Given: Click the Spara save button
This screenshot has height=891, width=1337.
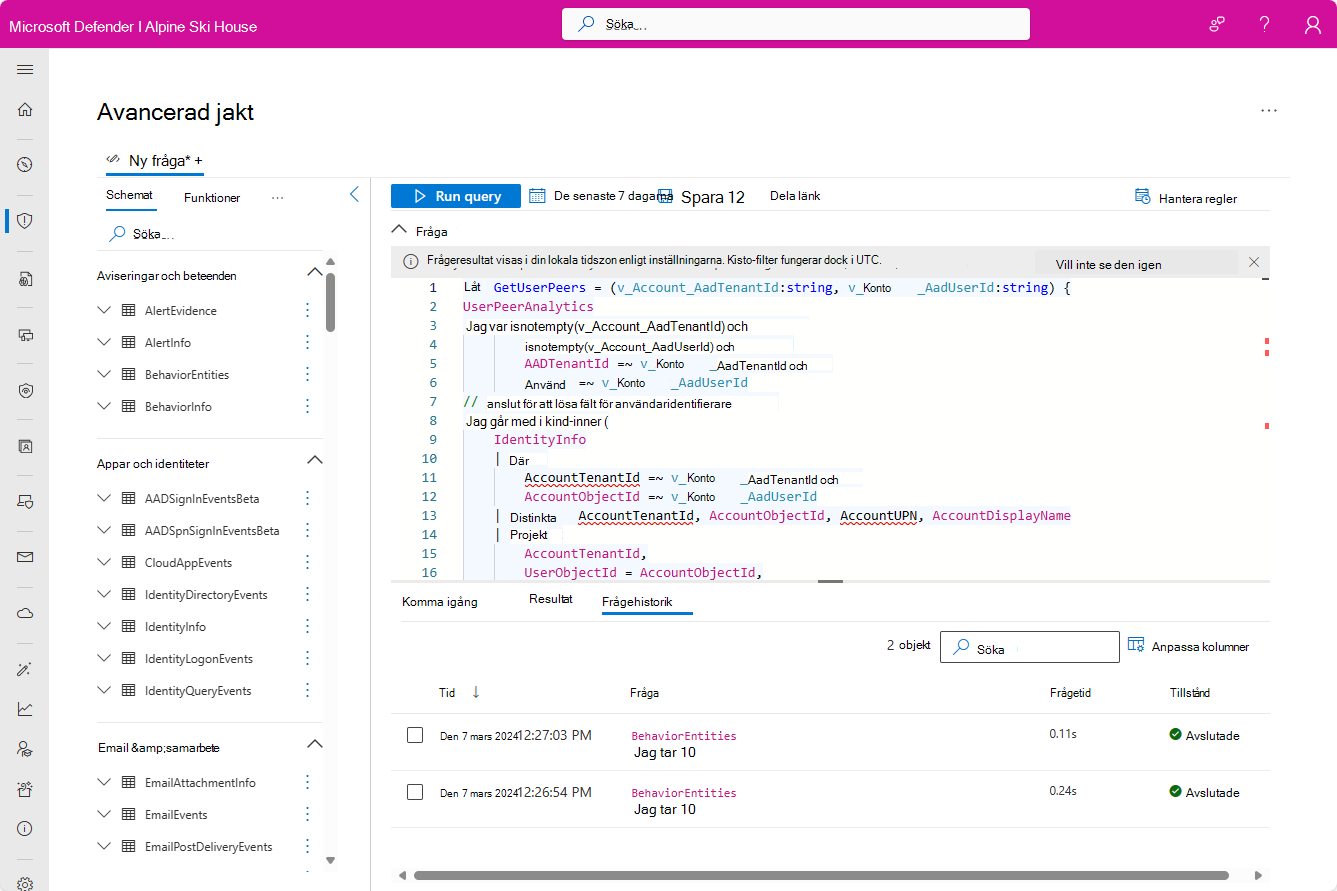Looking at the screenshot, I should click(x=702, y=197).
